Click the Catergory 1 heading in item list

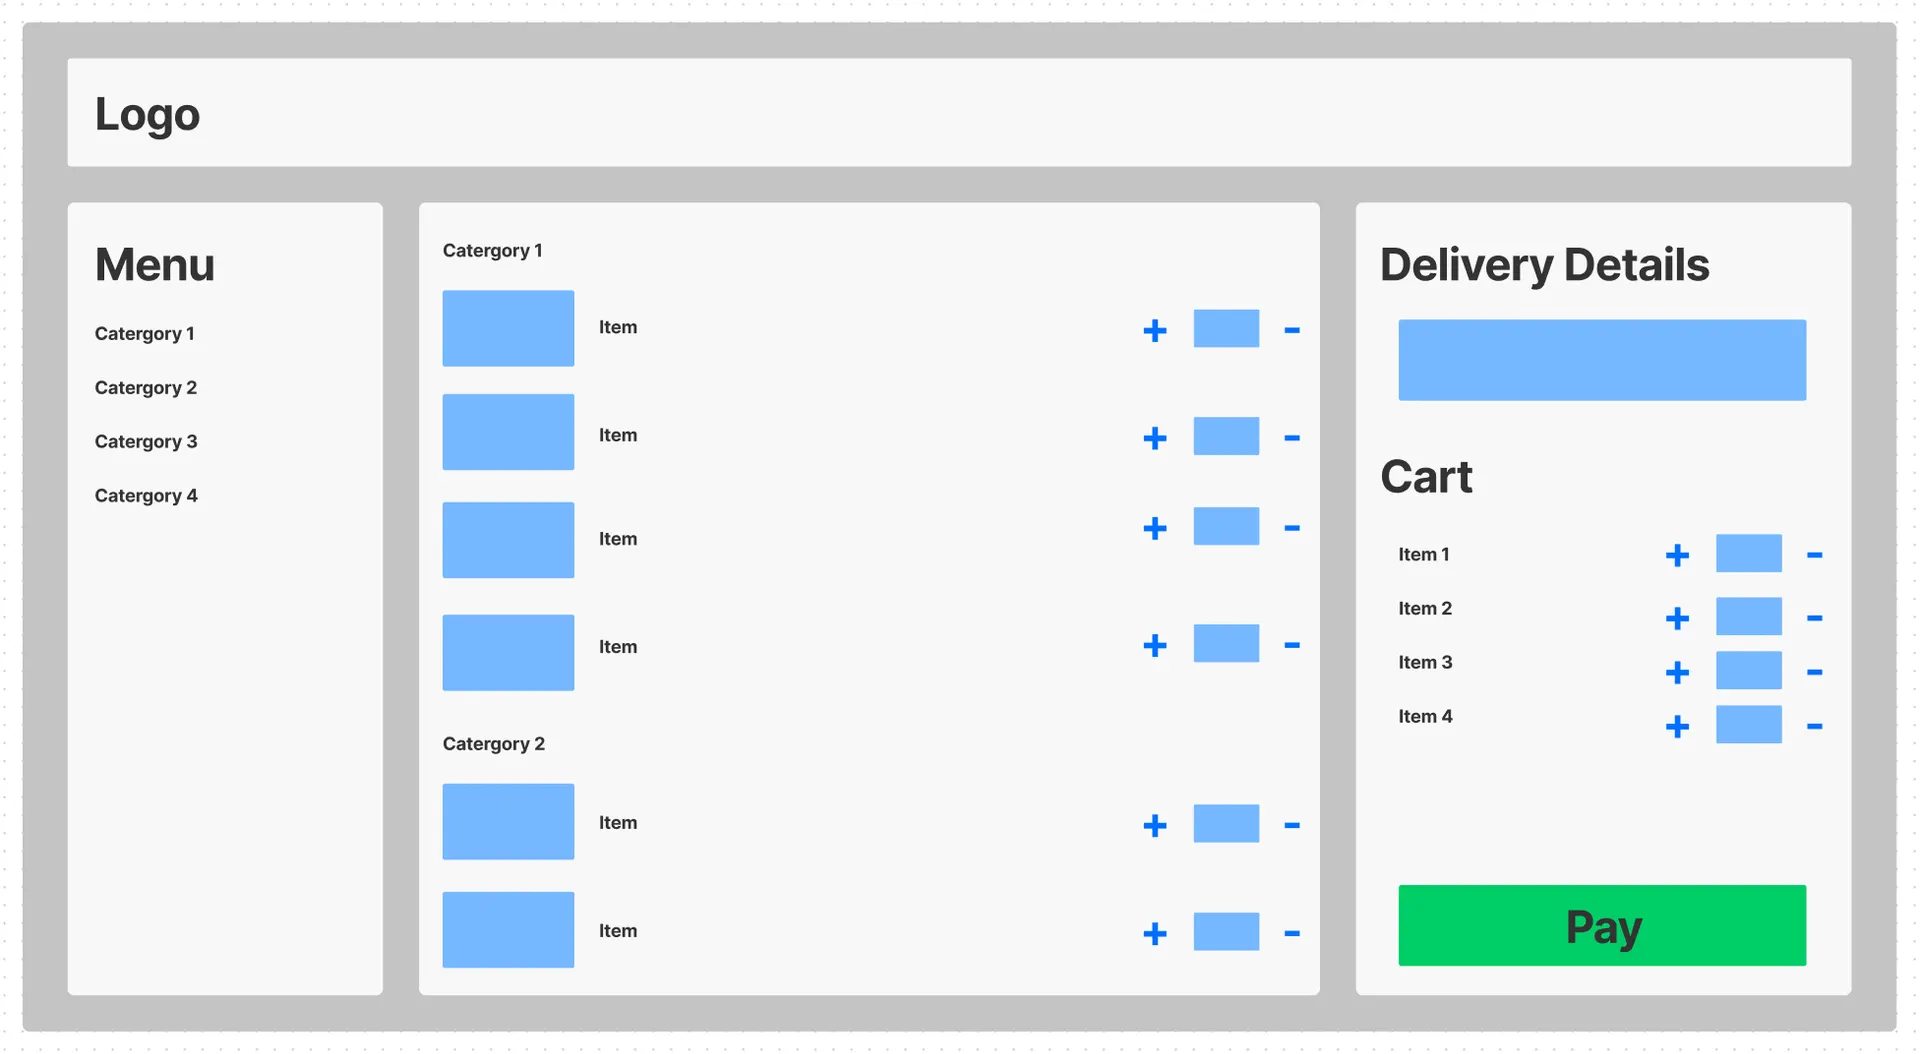493,251
